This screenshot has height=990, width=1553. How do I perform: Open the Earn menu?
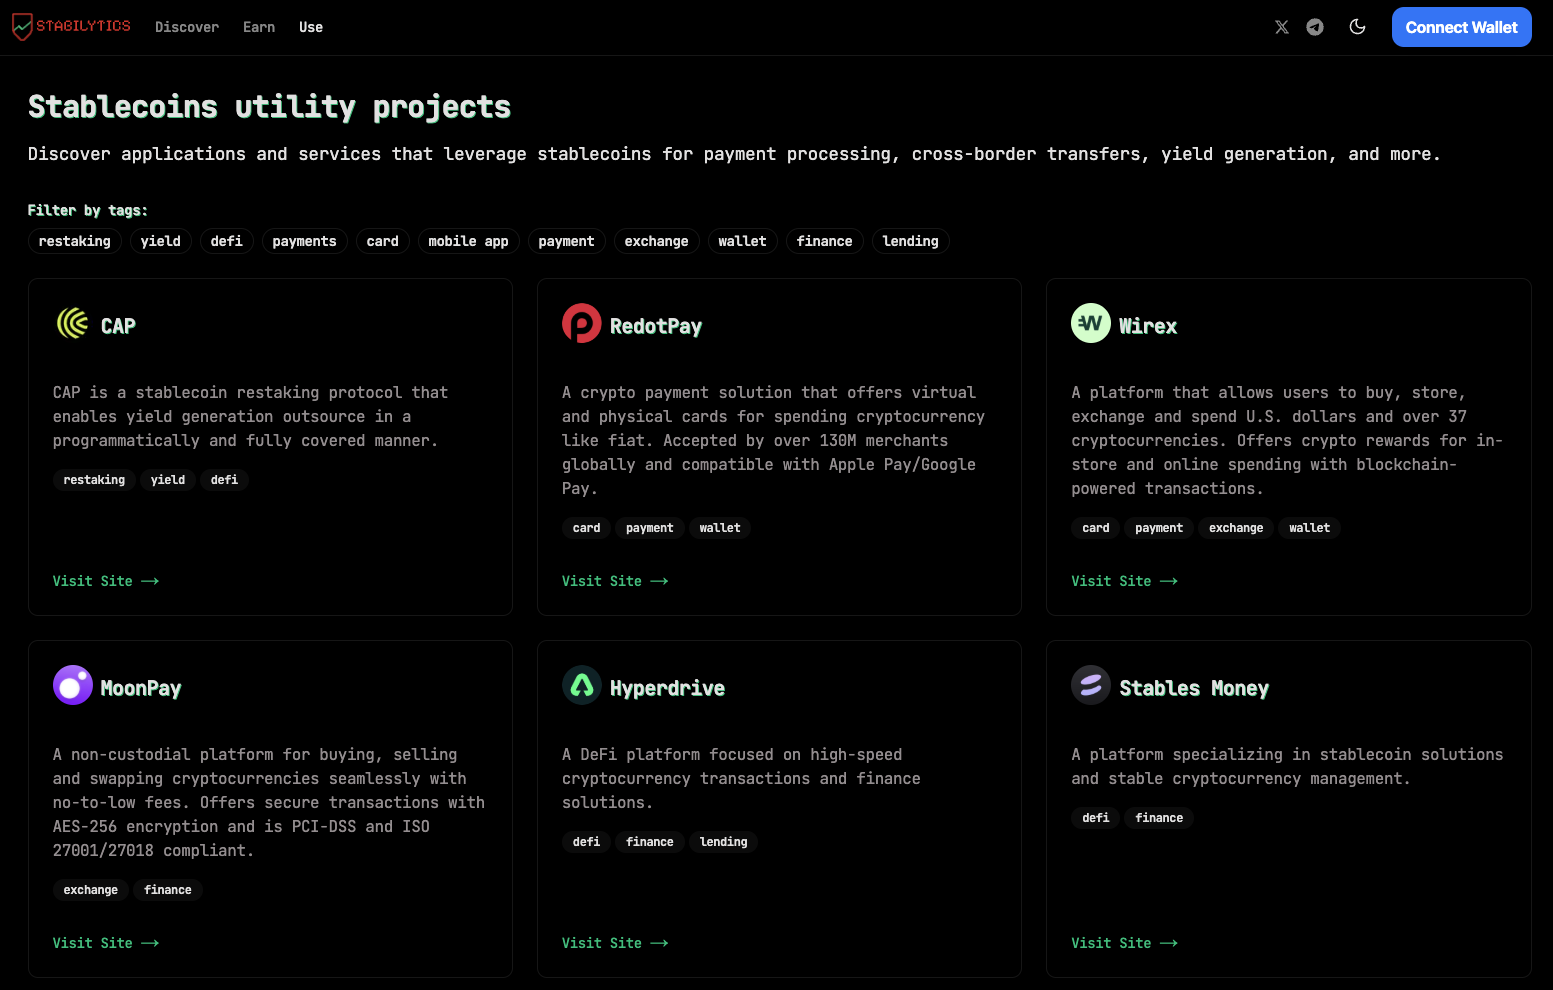259,27
